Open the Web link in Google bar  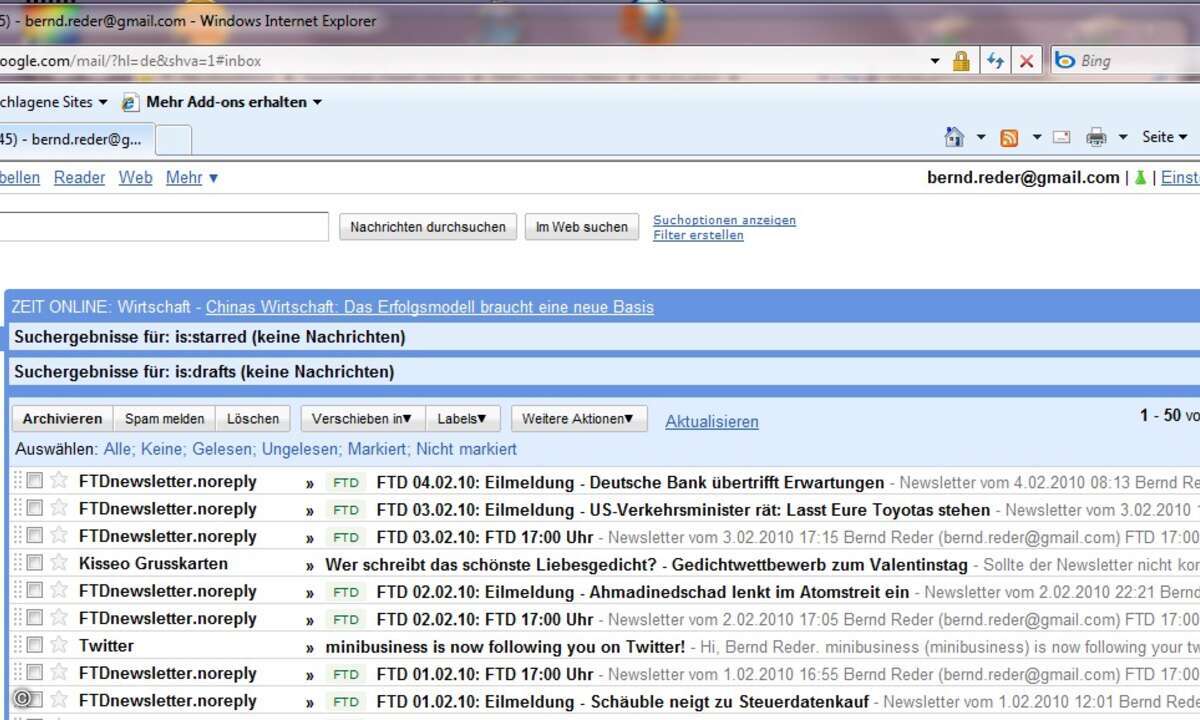point(136,178)
